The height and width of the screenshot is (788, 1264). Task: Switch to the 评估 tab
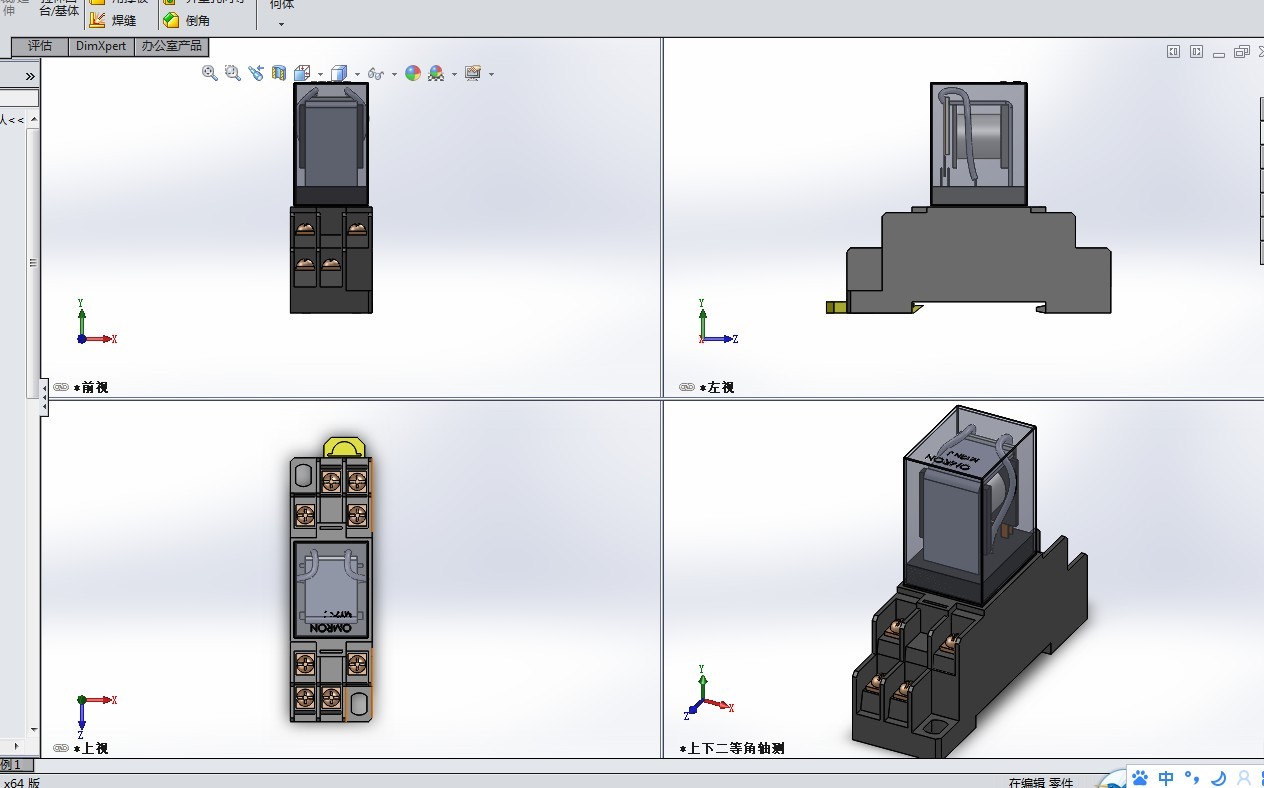point(40,46)
